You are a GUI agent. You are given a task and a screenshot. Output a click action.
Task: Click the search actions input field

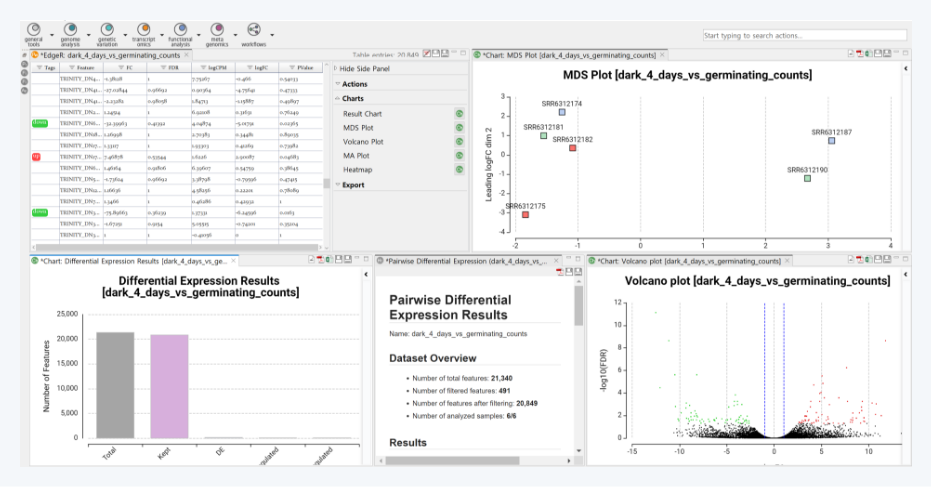(805, 36)
